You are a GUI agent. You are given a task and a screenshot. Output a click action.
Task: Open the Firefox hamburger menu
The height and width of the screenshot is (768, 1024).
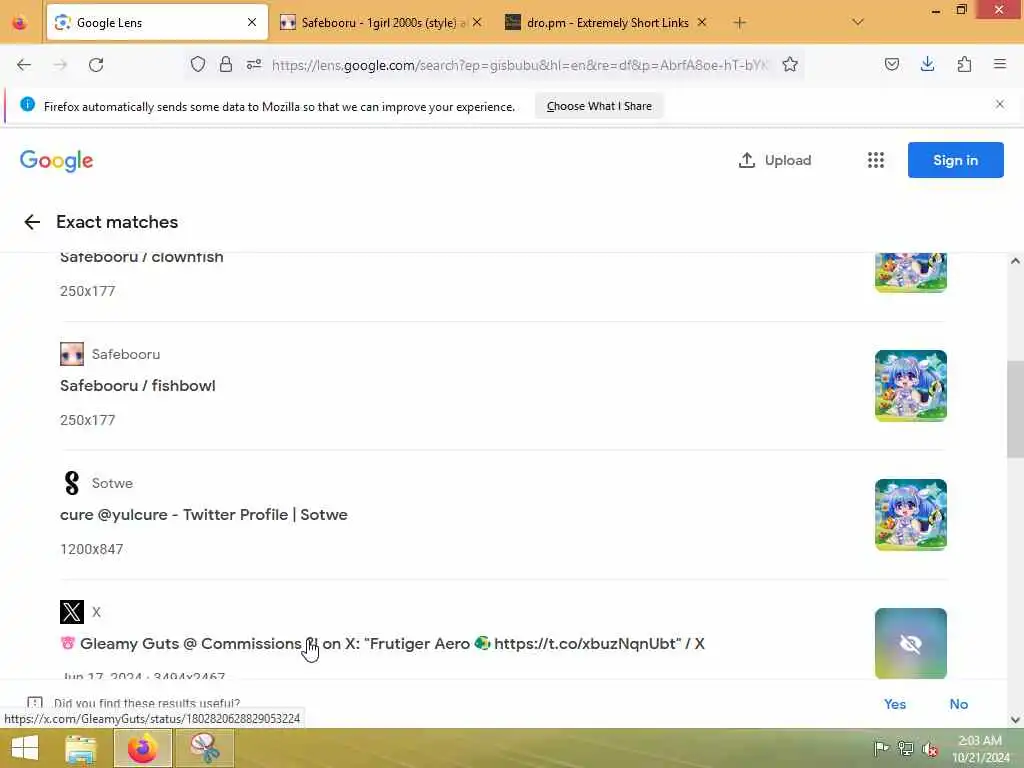[1000, 64]
